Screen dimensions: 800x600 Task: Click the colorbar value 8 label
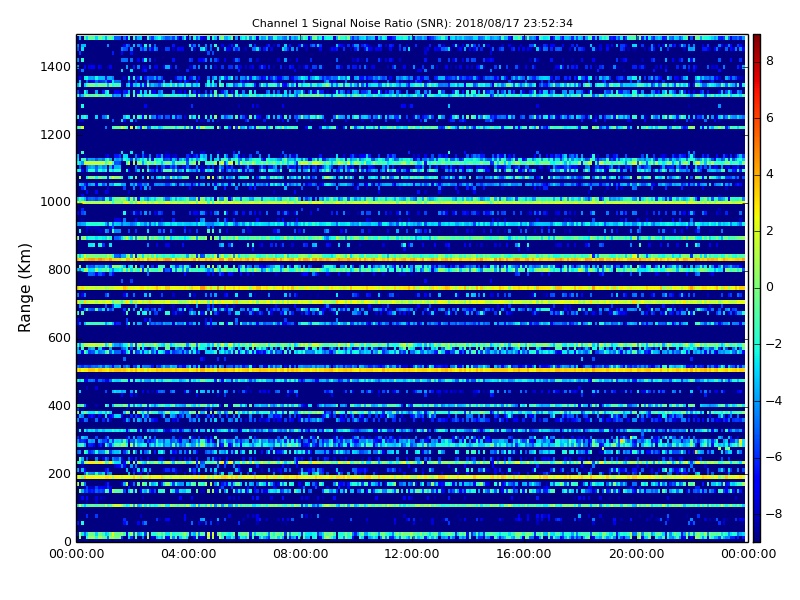(770, 61)
